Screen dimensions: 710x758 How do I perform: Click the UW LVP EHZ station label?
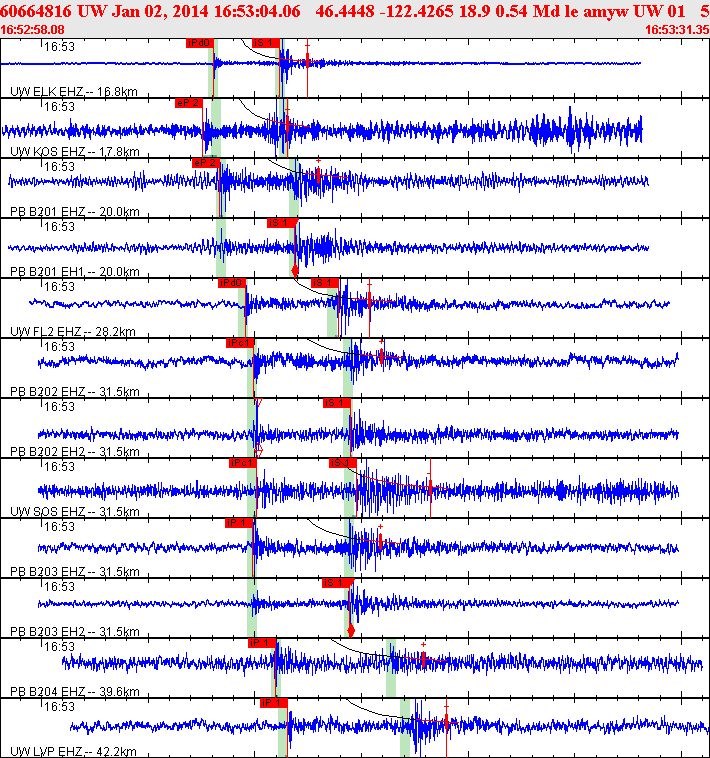click(x=73, y=751)
